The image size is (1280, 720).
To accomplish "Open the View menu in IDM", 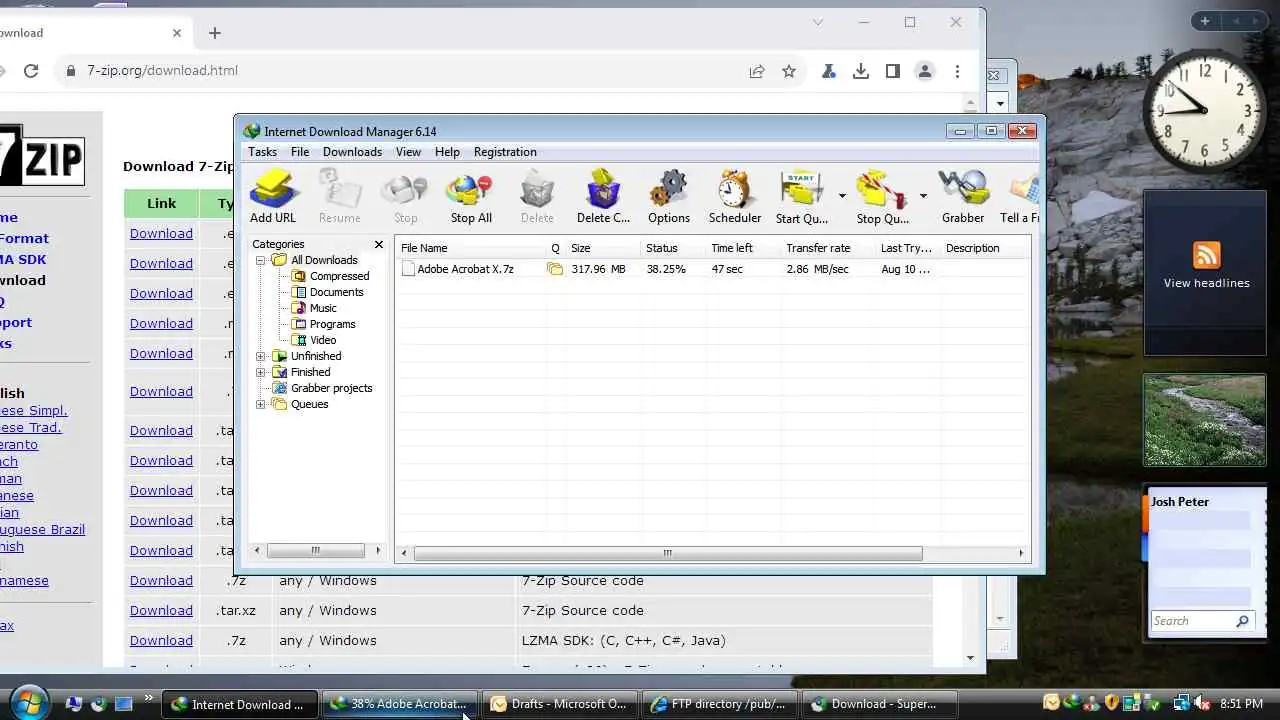I will pyautogui.click(x=408, y=152).
